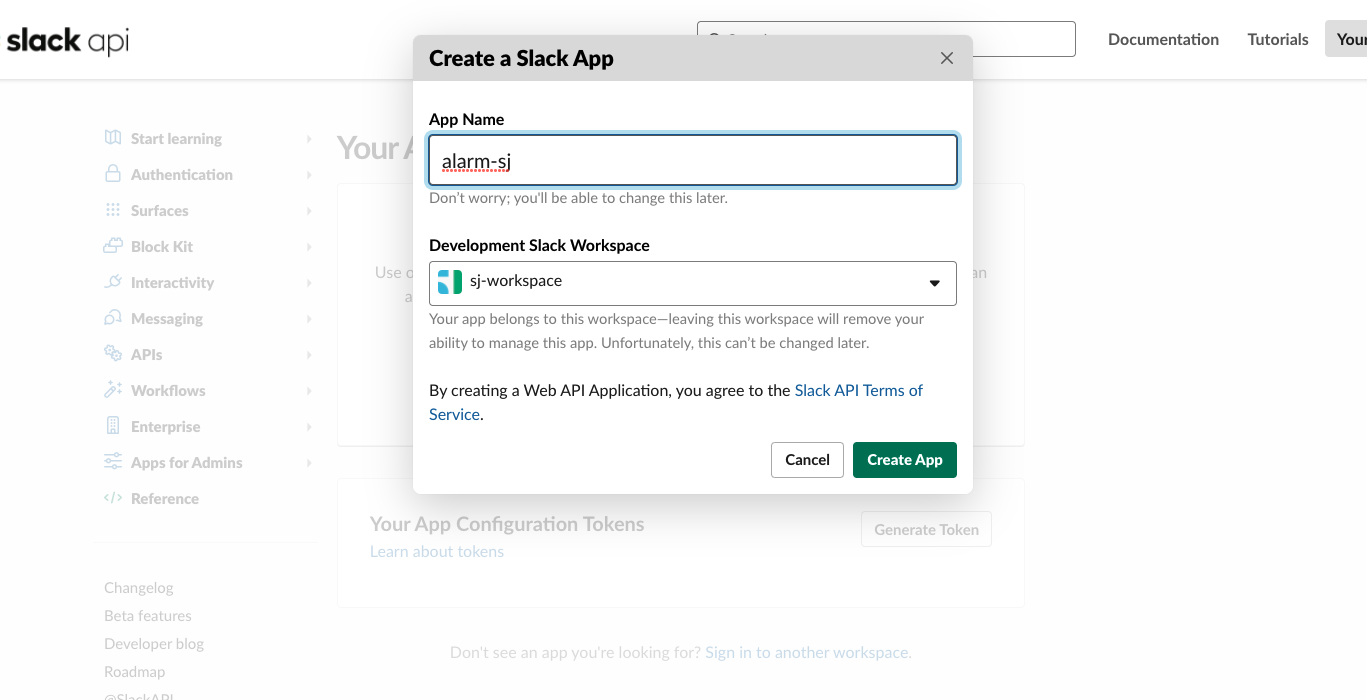Click the Interactivity icon
Screen dimensions: 1367x700
(113, 282)
